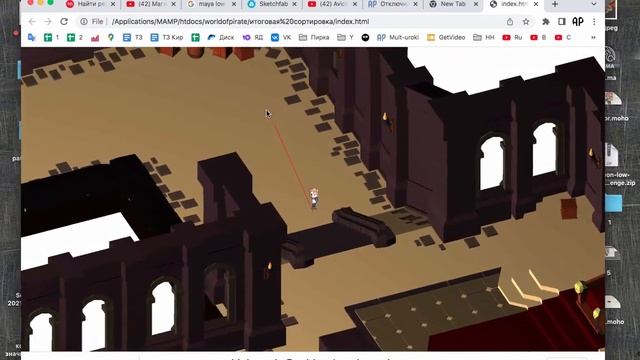The height and width of the screenshot is (360, 640).
Task: Open the black round face bookmark
Action: pyautogui.click(x=365, y=38)
